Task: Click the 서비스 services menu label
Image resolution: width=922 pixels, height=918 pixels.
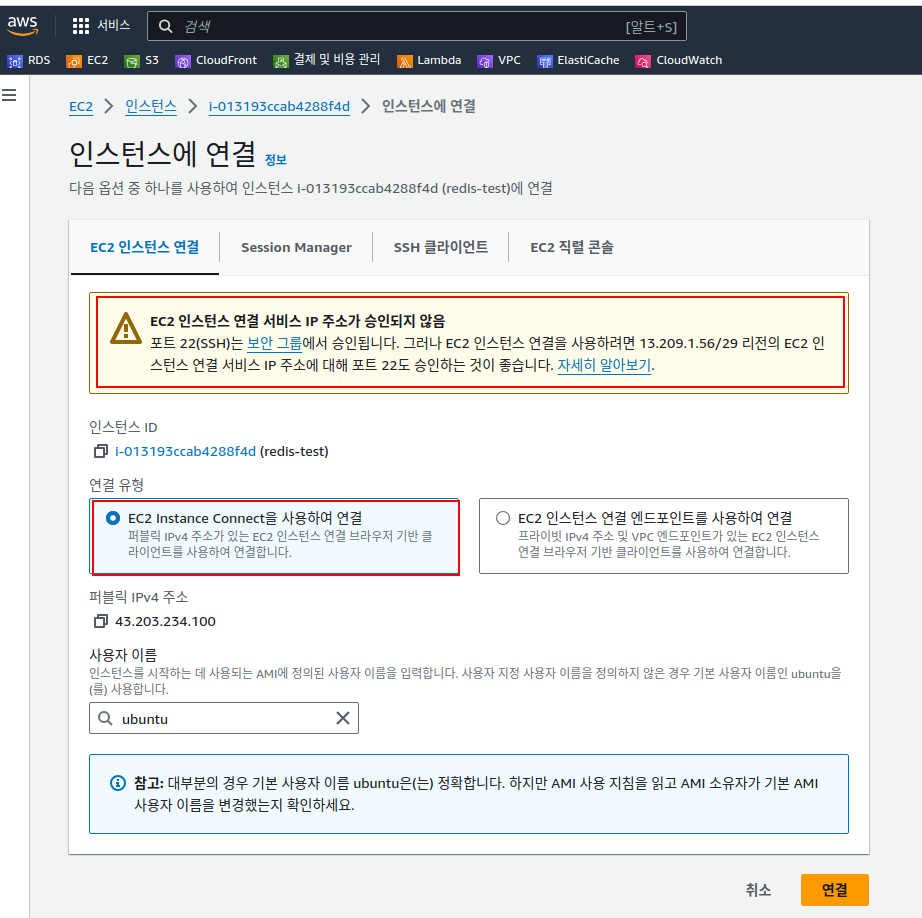Action: click(113, 25)
